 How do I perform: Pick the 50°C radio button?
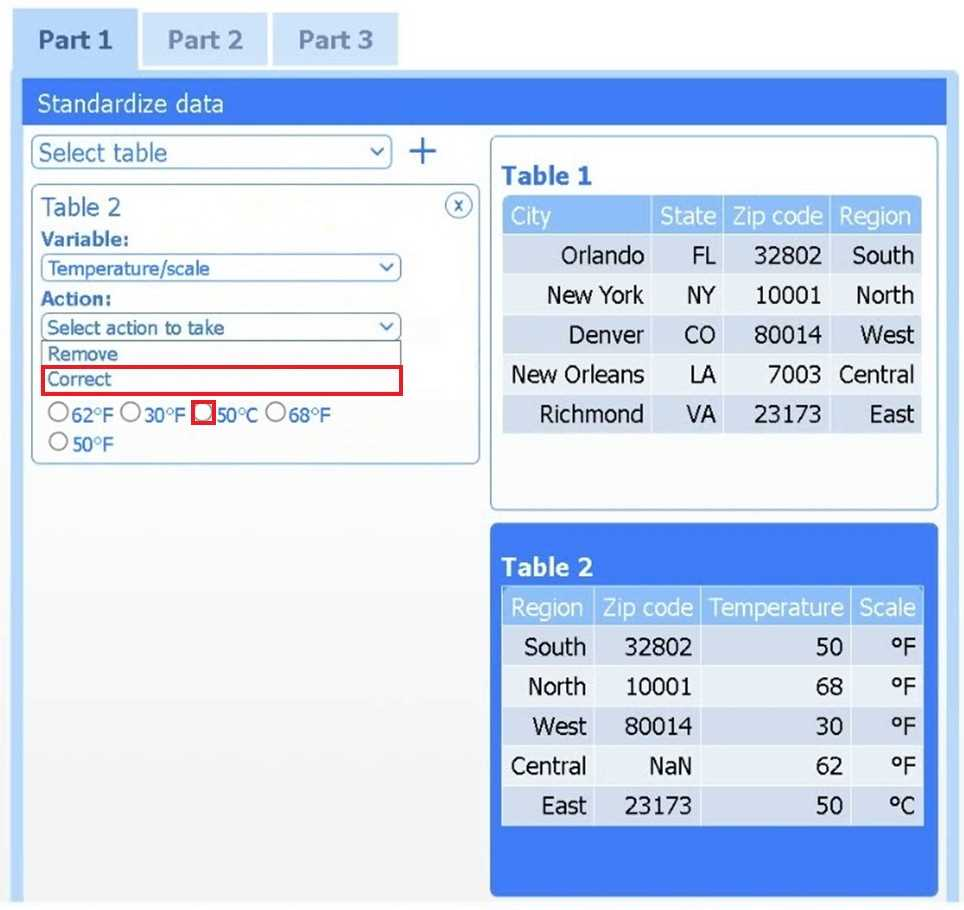pos(204,413)
